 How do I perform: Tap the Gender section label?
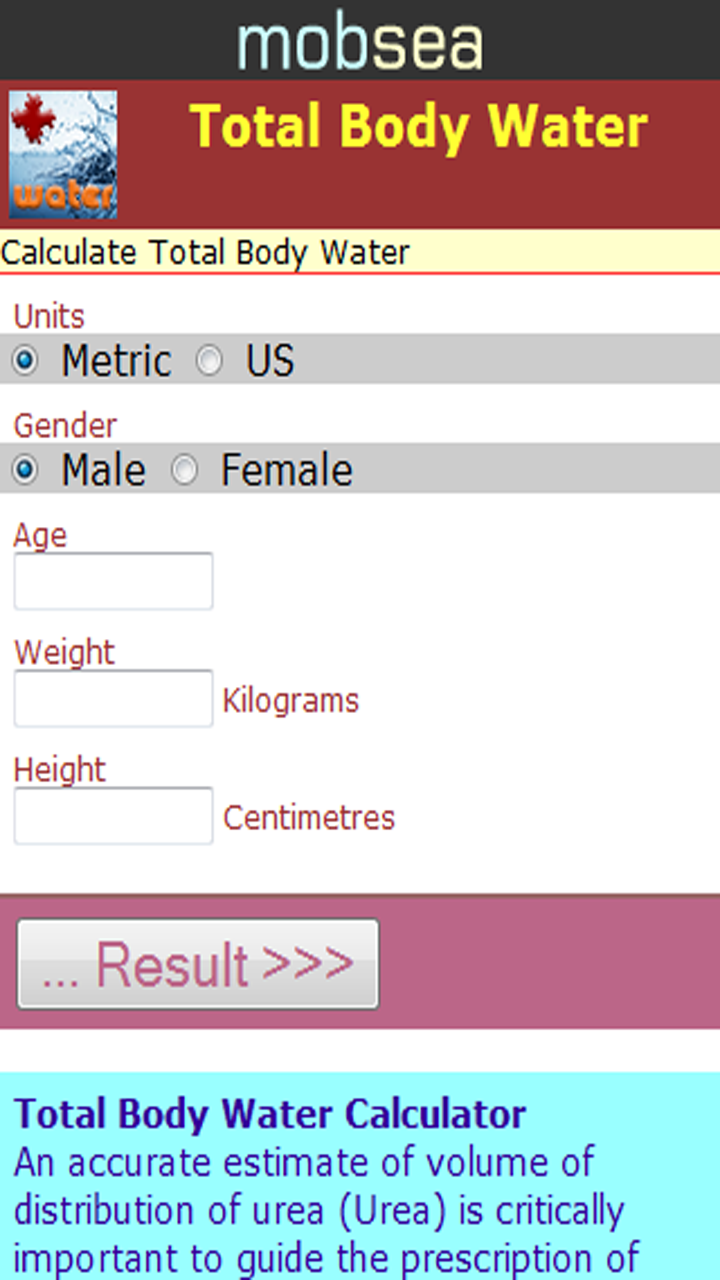[64, 425]
